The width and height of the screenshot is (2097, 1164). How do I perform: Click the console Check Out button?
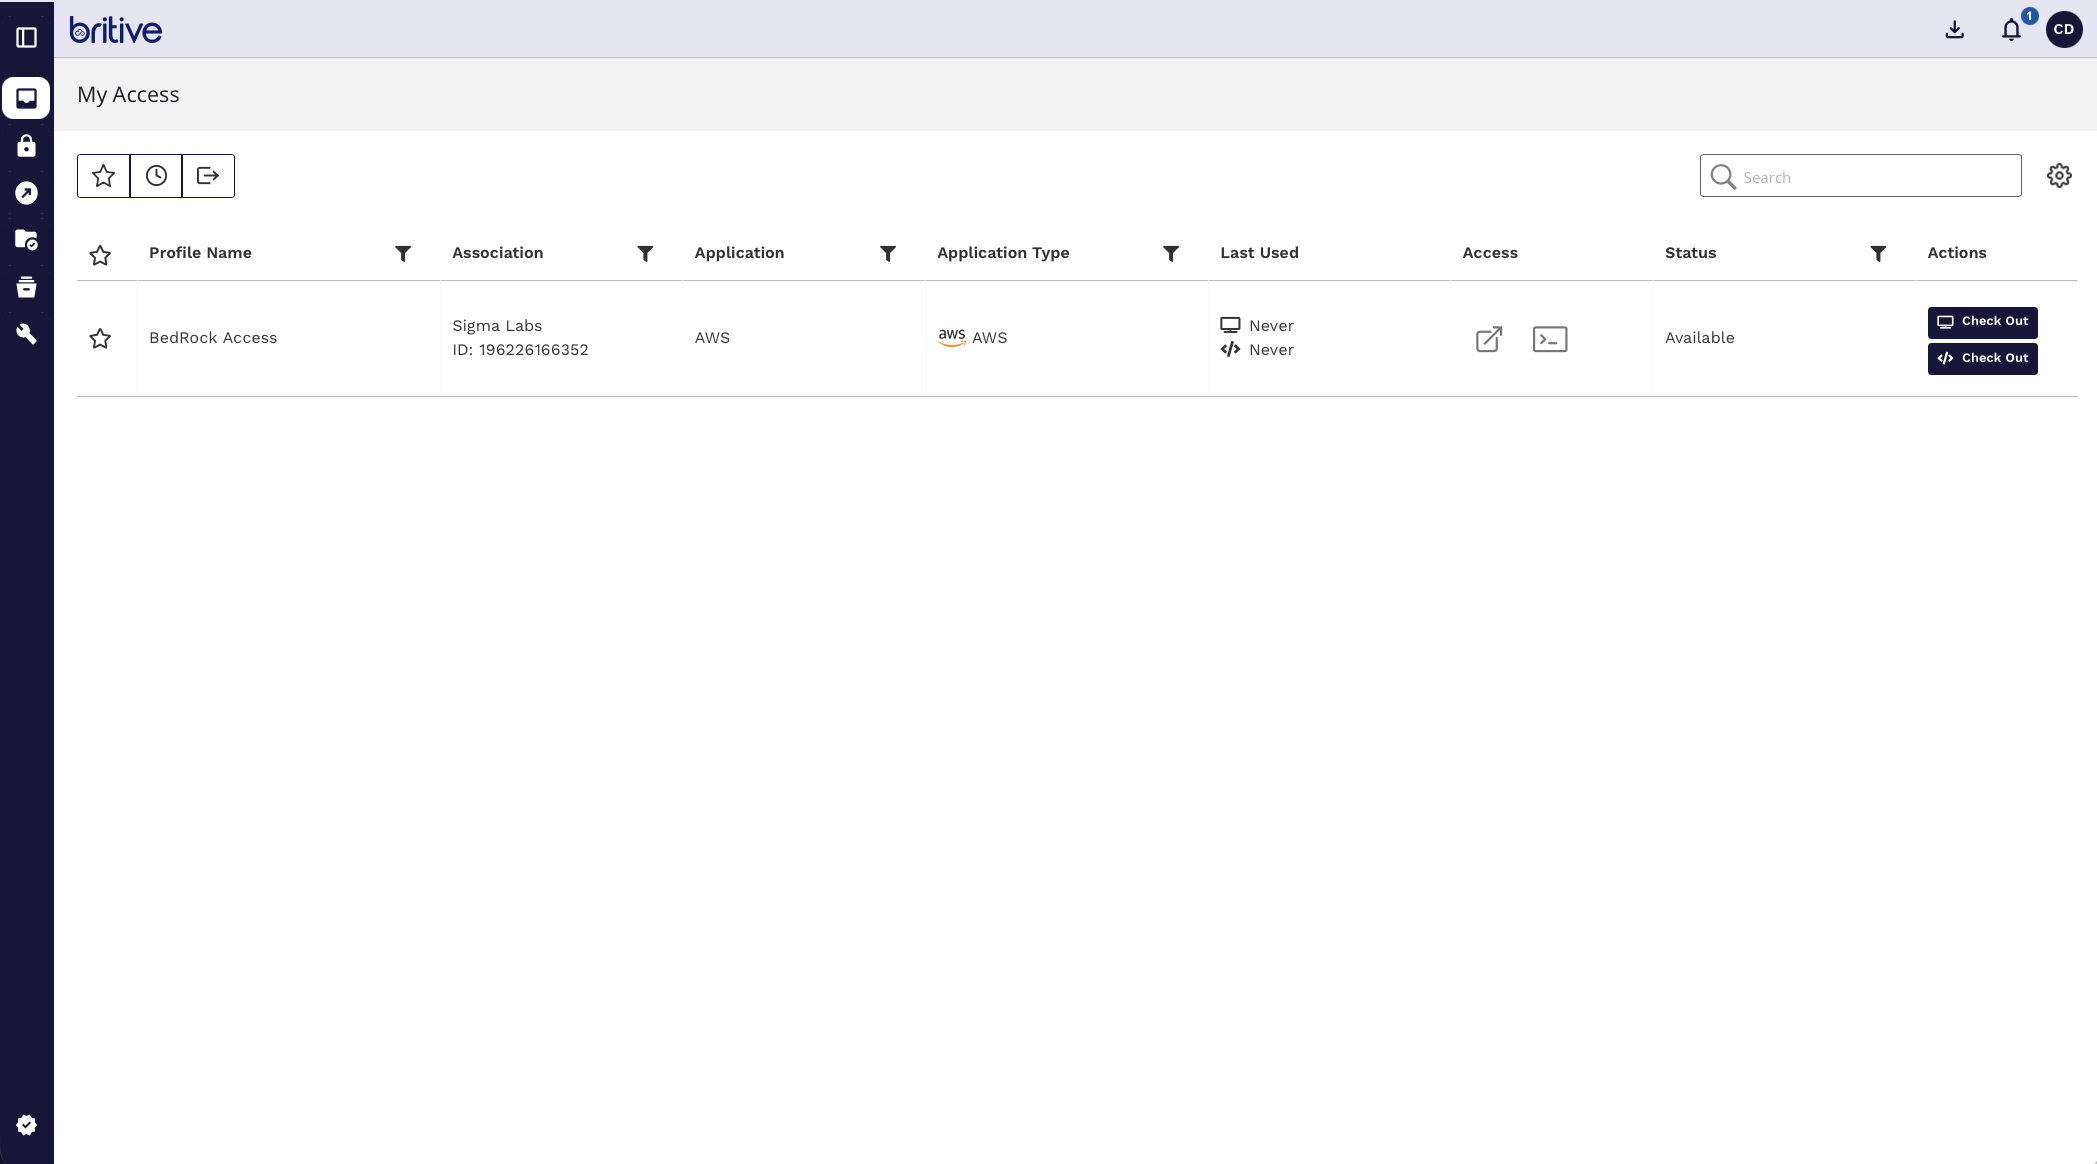tap(1982, 322)
